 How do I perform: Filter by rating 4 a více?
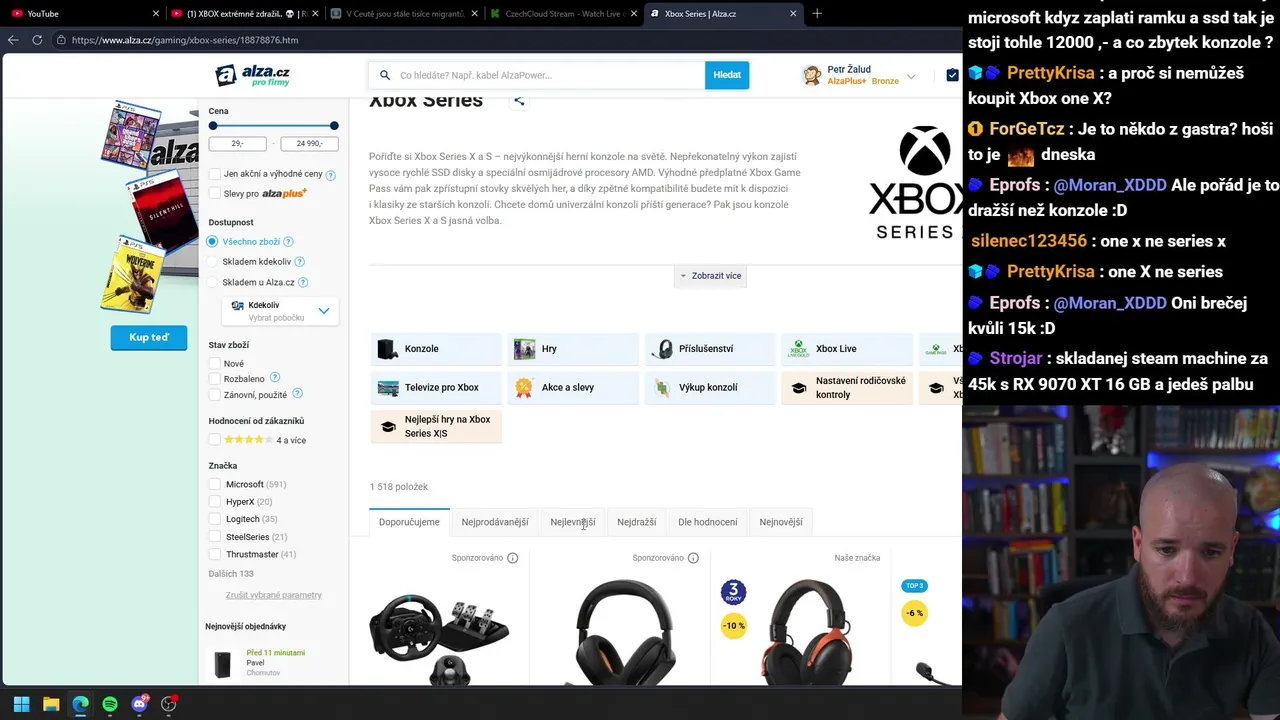tap(214, 440)
